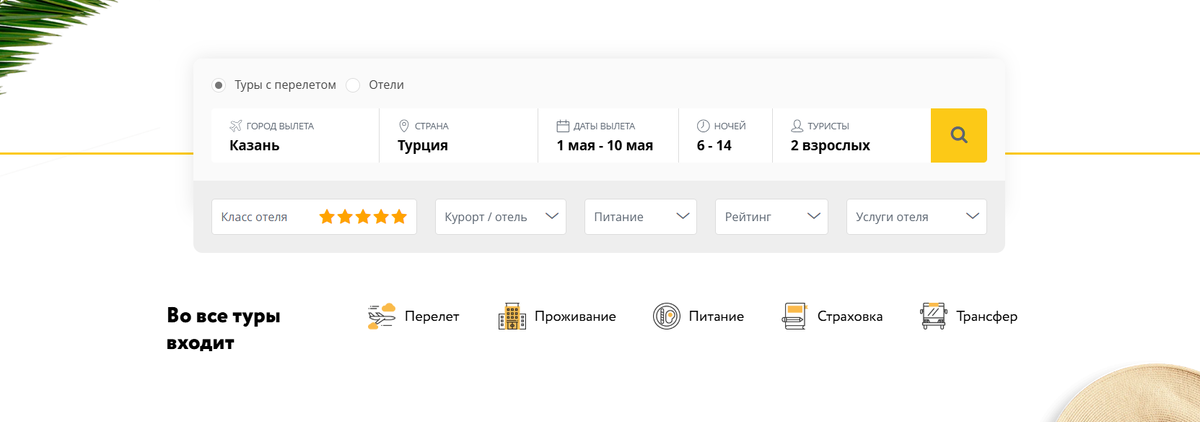Set hotel class to one star
Viewport: 1200px width, 422px height.
click(327, 217)
